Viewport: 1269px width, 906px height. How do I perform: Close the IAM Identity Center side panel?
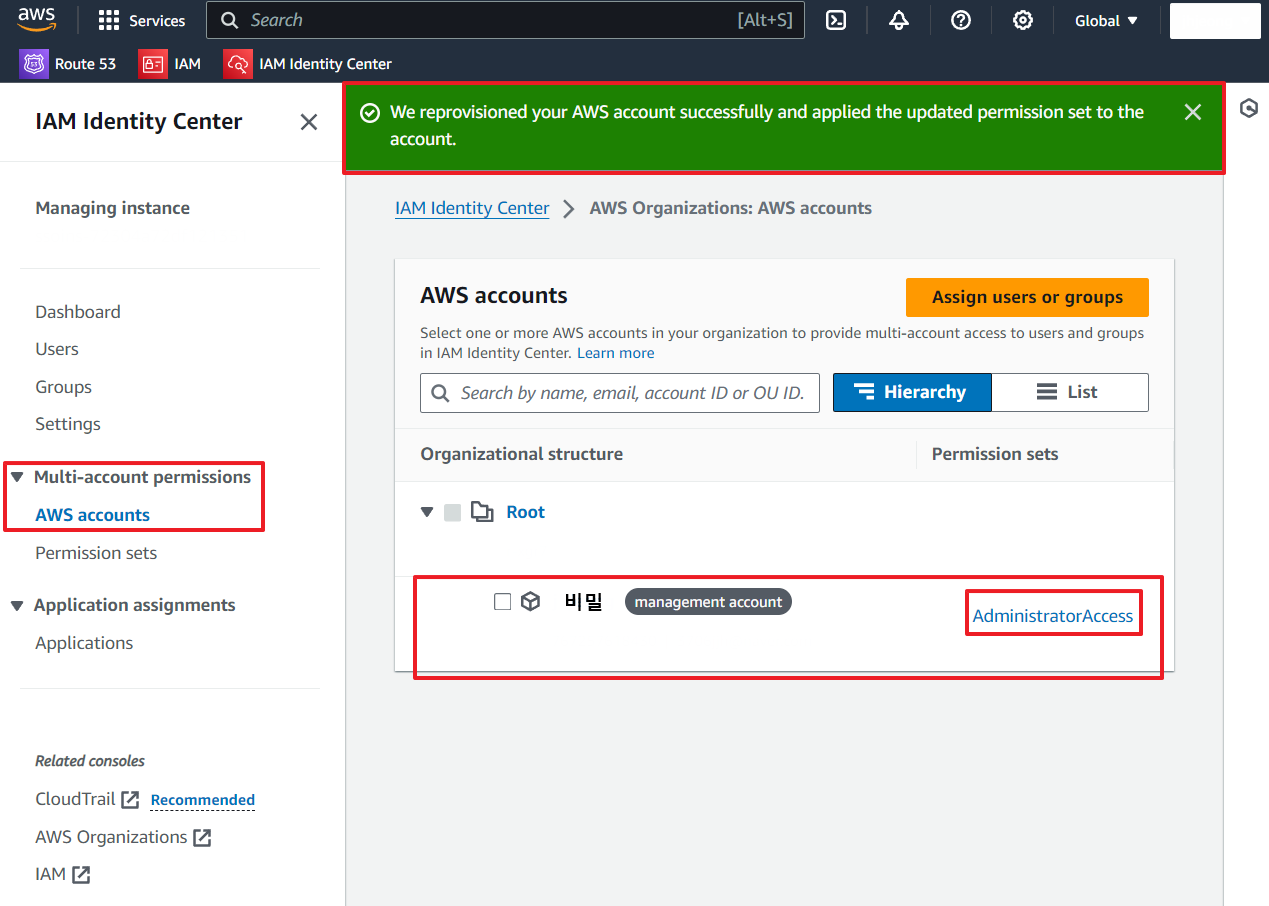point(309,122)
